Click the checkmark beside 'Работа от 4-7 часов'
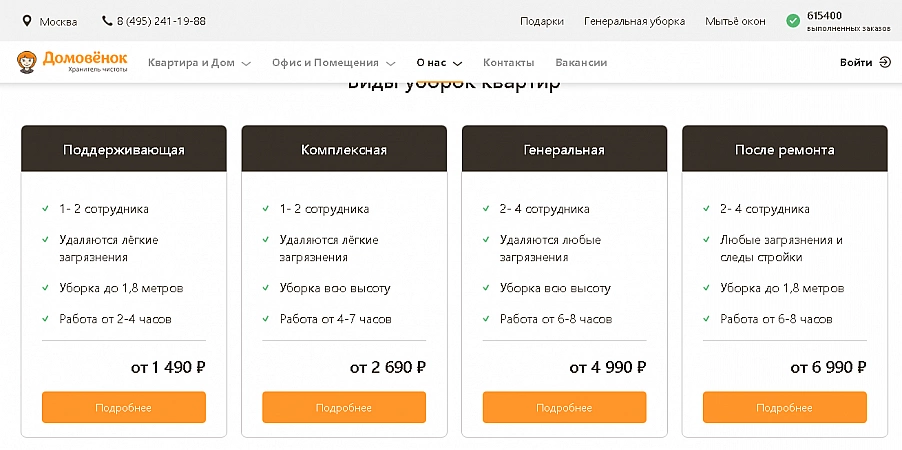Viewport: 902px width, 450px height. (266, 319)
